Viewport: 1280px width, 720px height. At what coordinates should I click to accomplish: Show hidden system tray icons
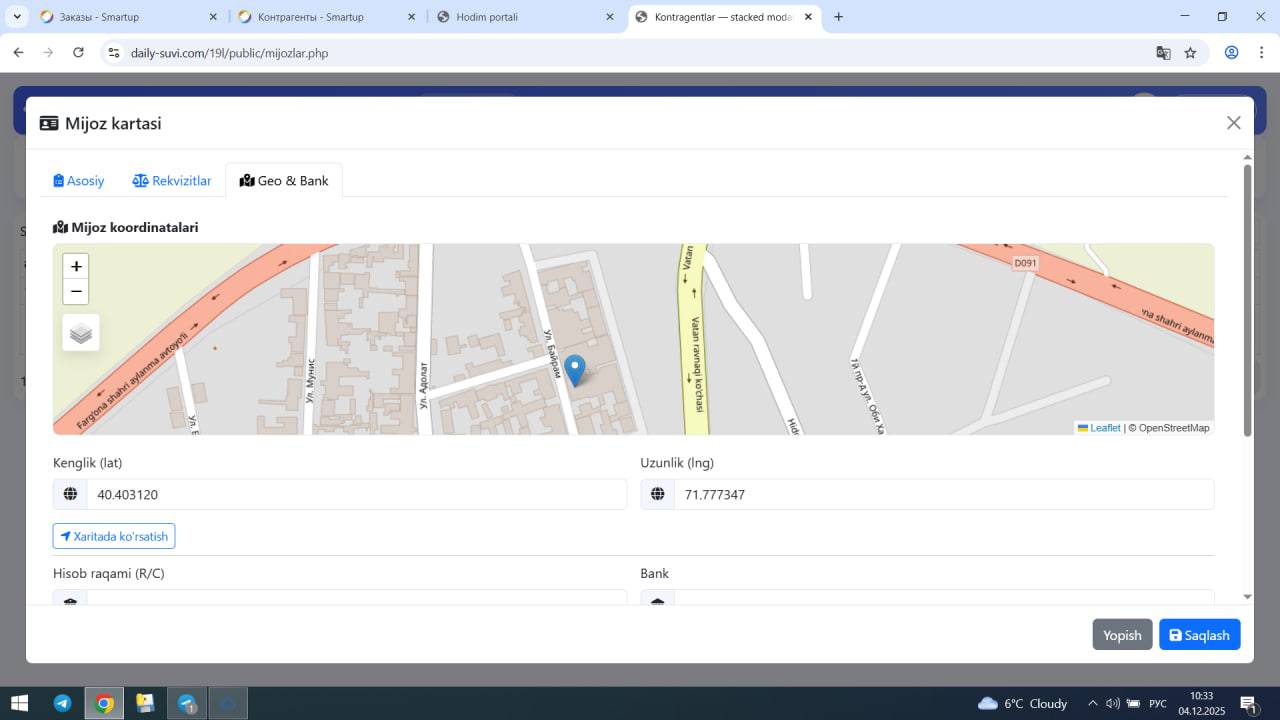coord(1092,703)
